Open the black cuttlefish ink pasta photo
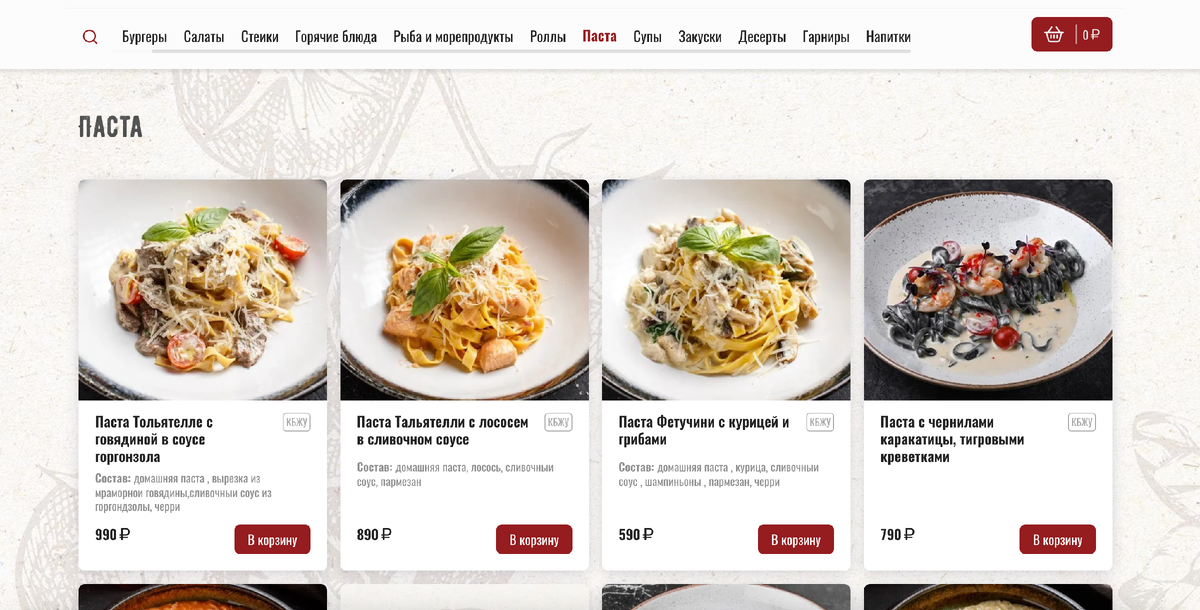 (x=988, y=290)
